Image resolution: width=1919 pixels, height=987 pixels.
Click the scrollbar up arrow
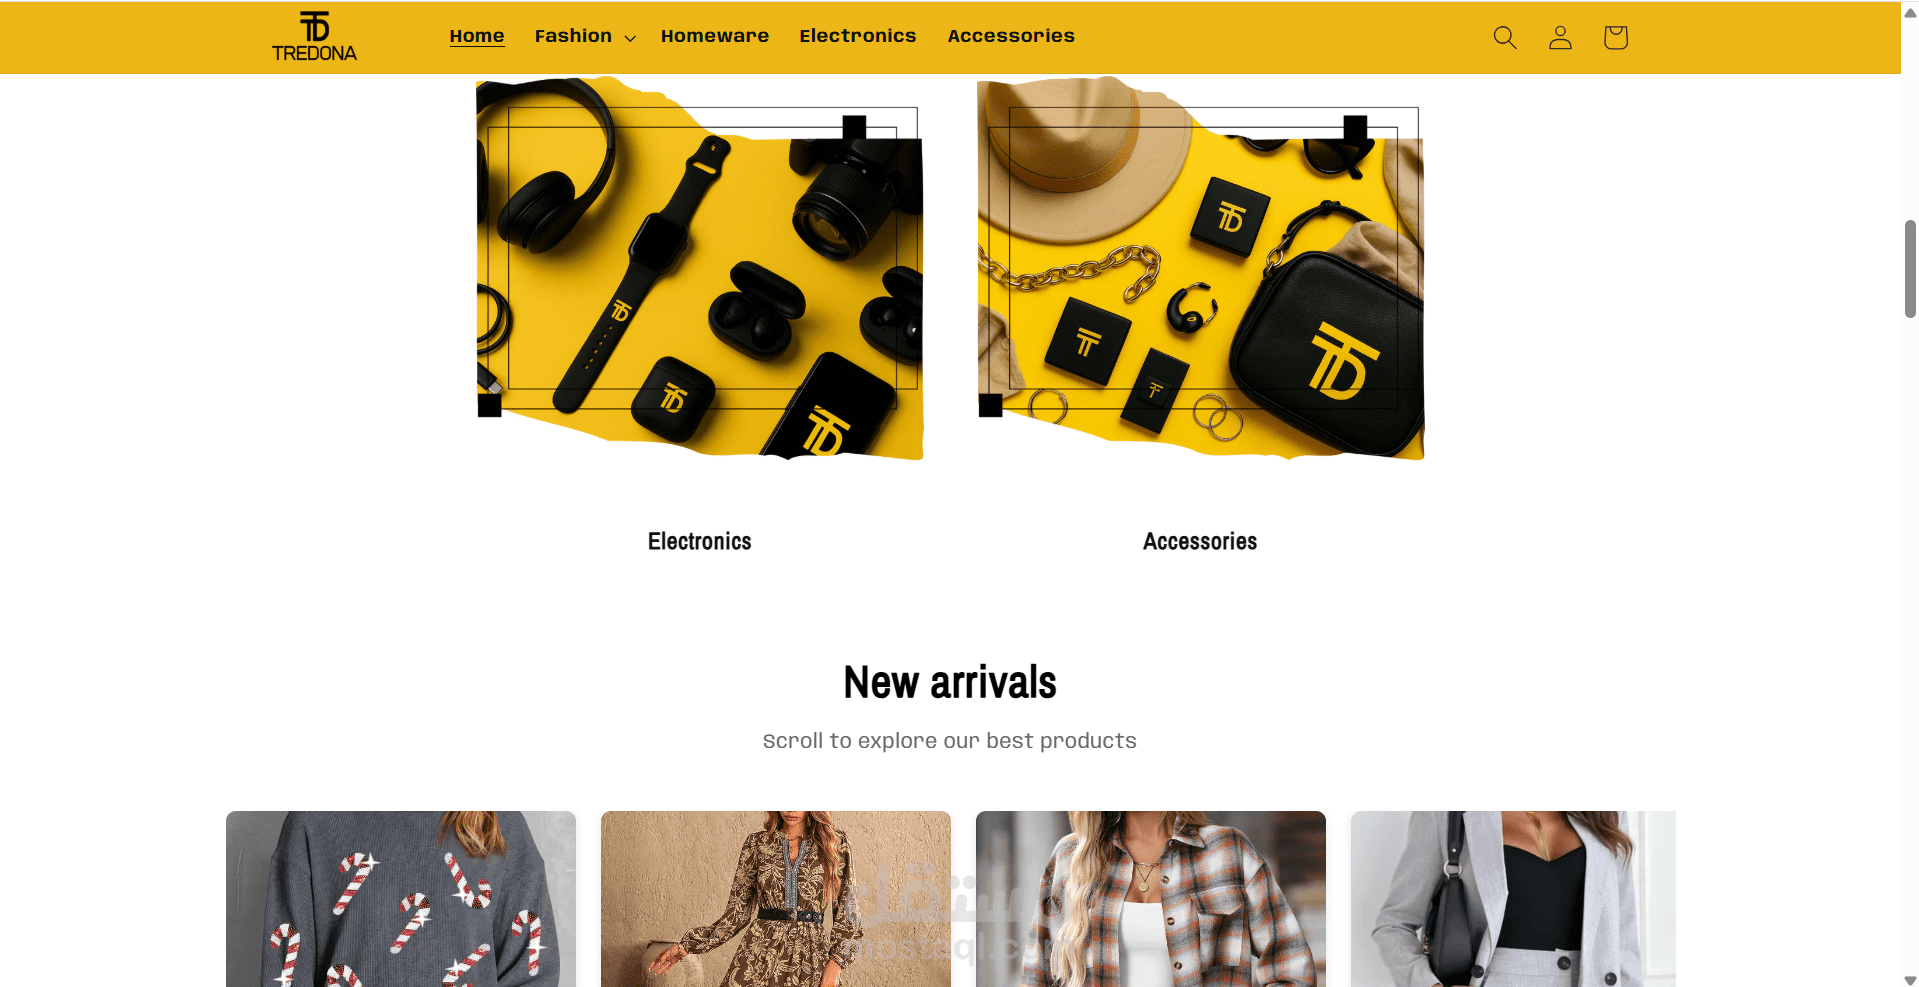[x=1910, y=13]
